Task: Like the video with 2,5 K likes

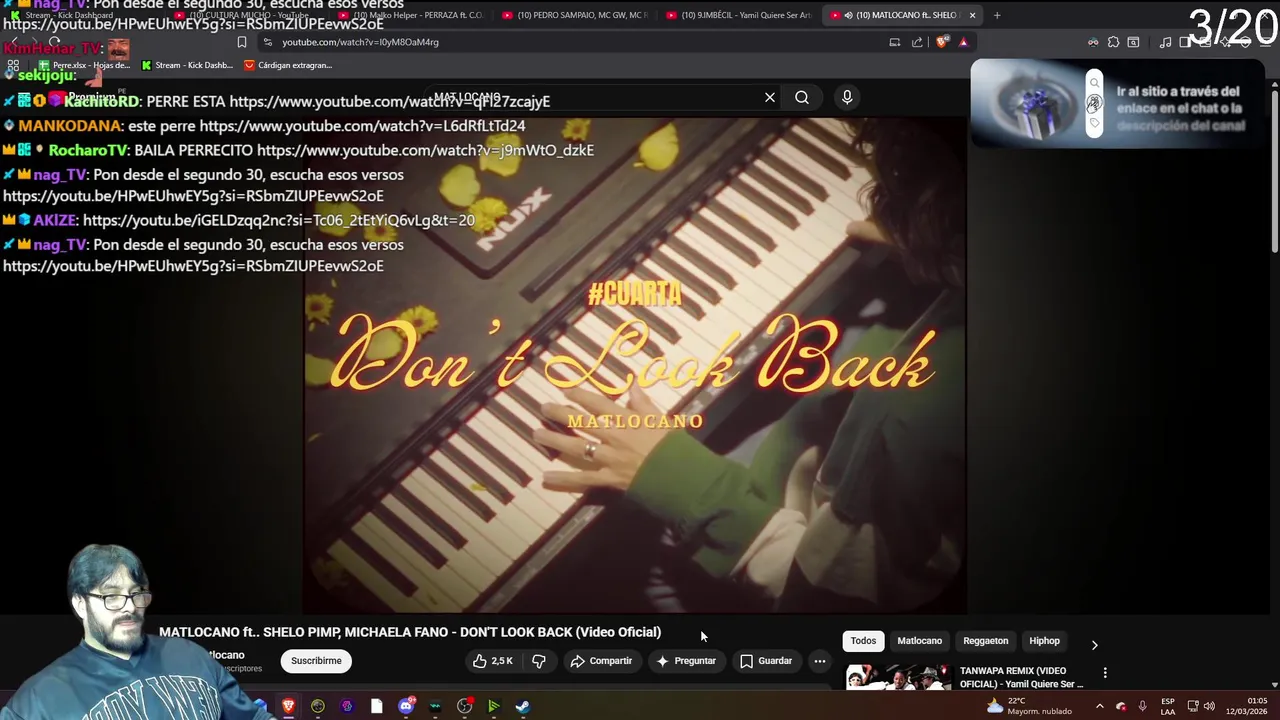Action: coord(493,661)
